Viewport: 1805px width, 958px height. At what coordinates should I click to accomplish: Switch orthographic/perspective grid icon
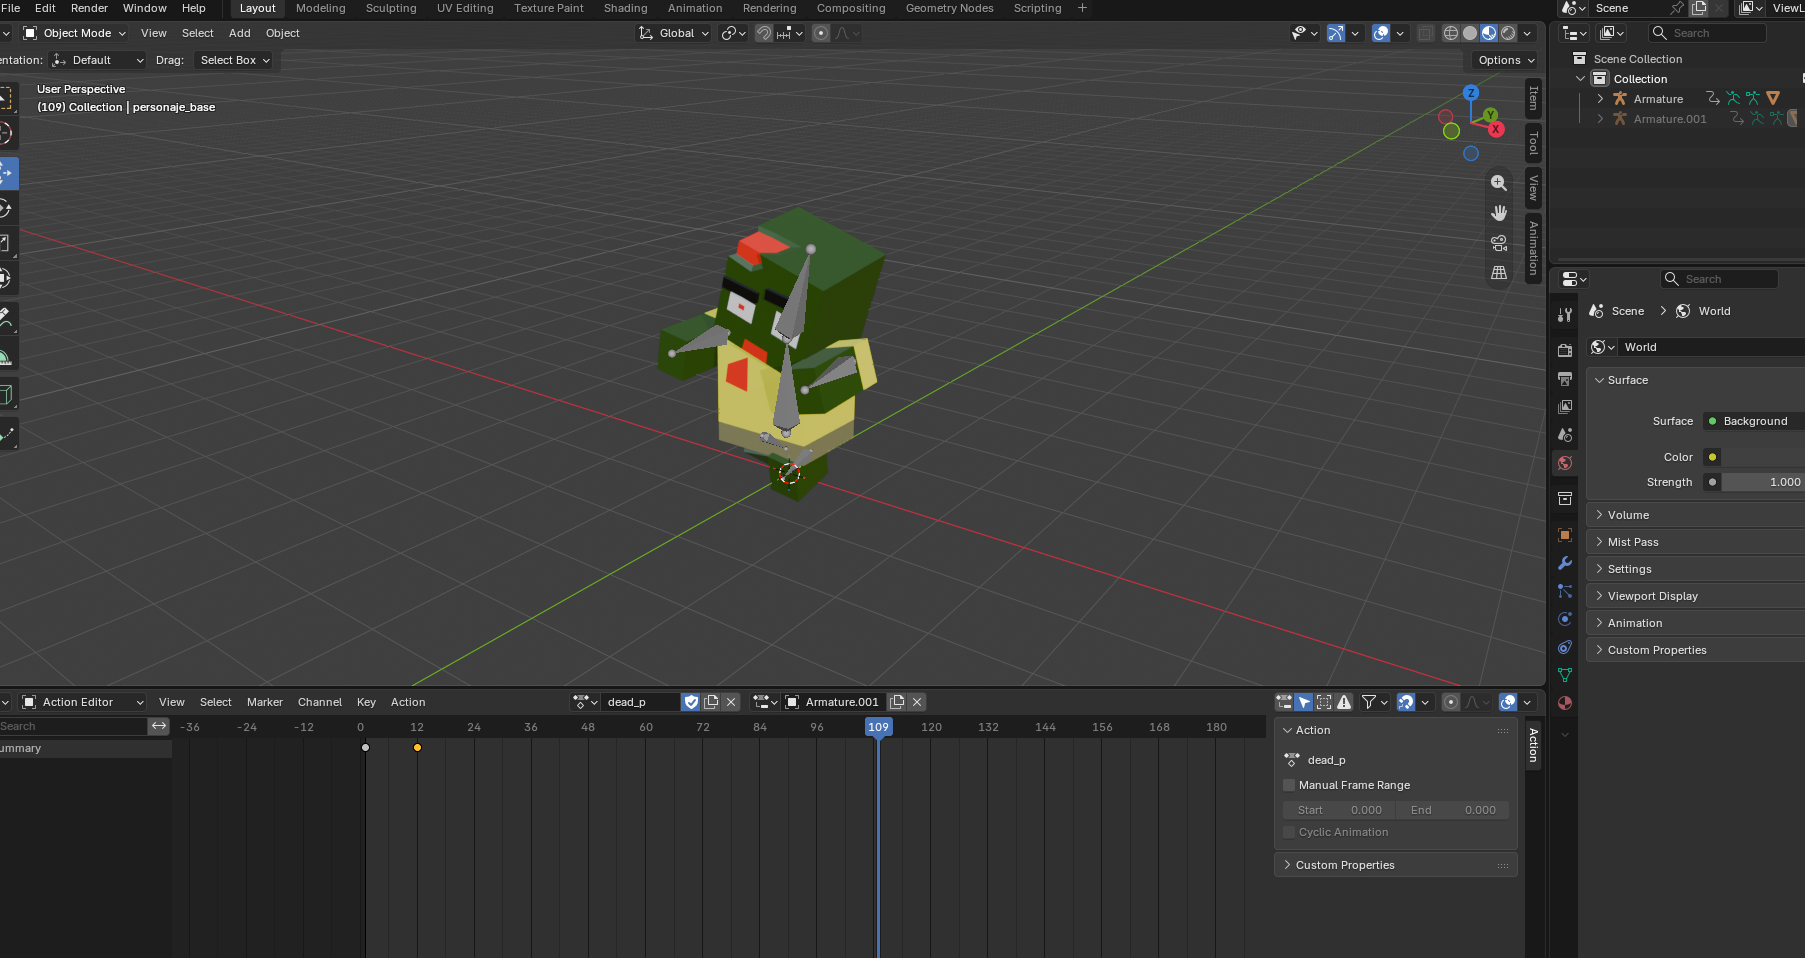1499,273
